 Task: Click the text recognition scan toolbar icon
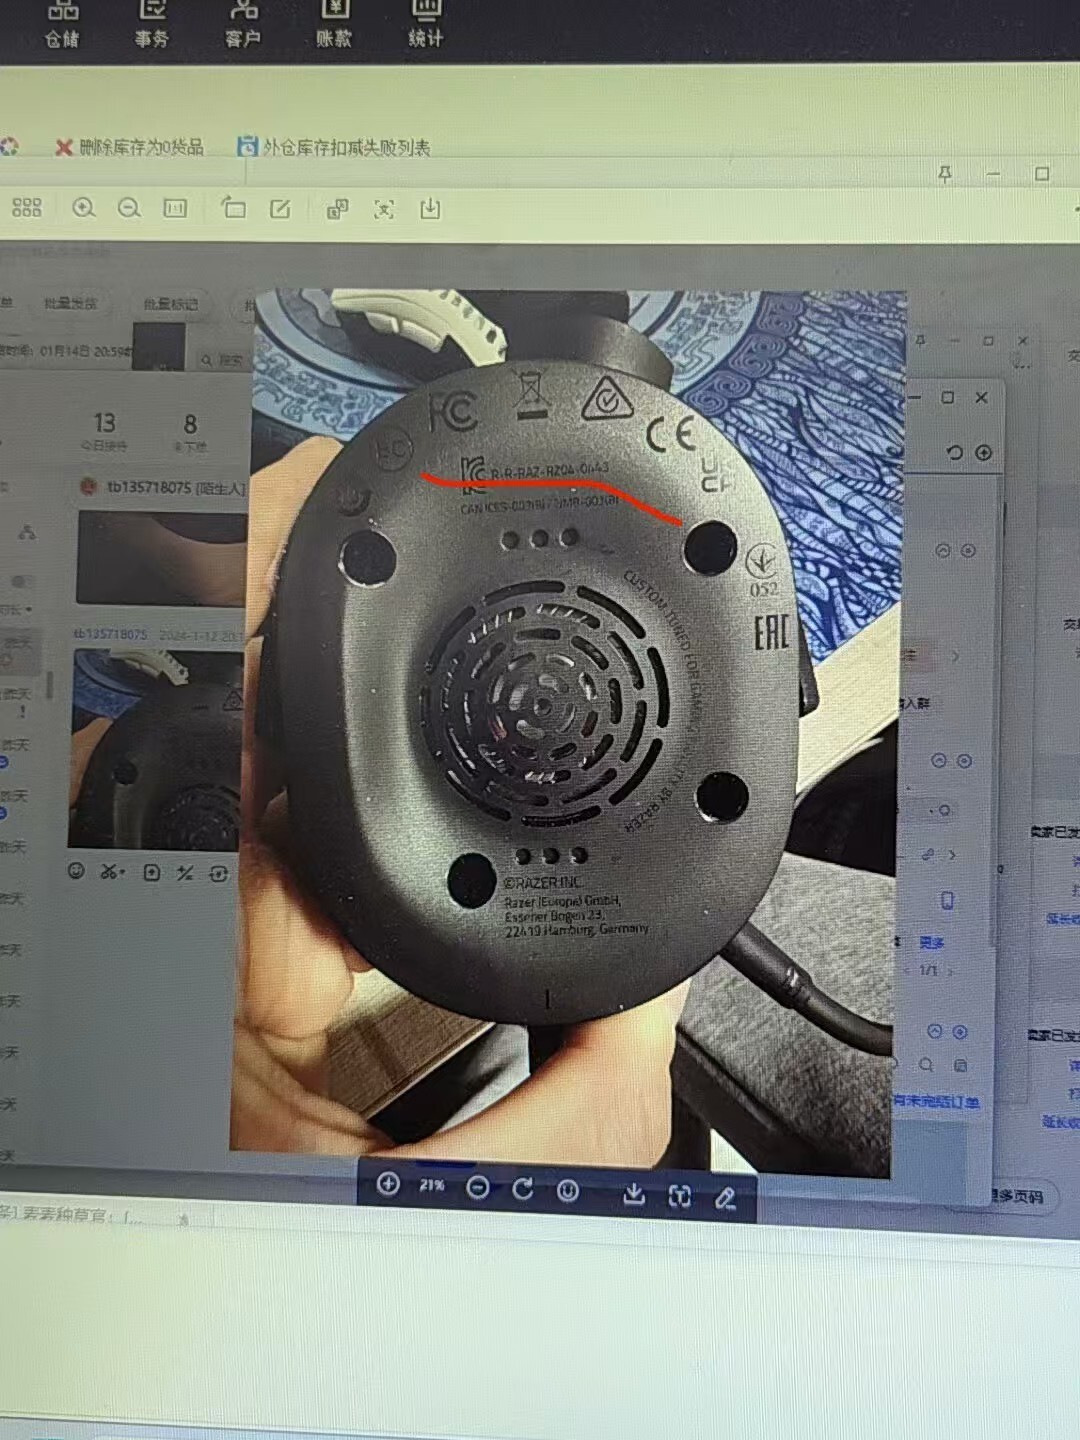coord(384,209)
